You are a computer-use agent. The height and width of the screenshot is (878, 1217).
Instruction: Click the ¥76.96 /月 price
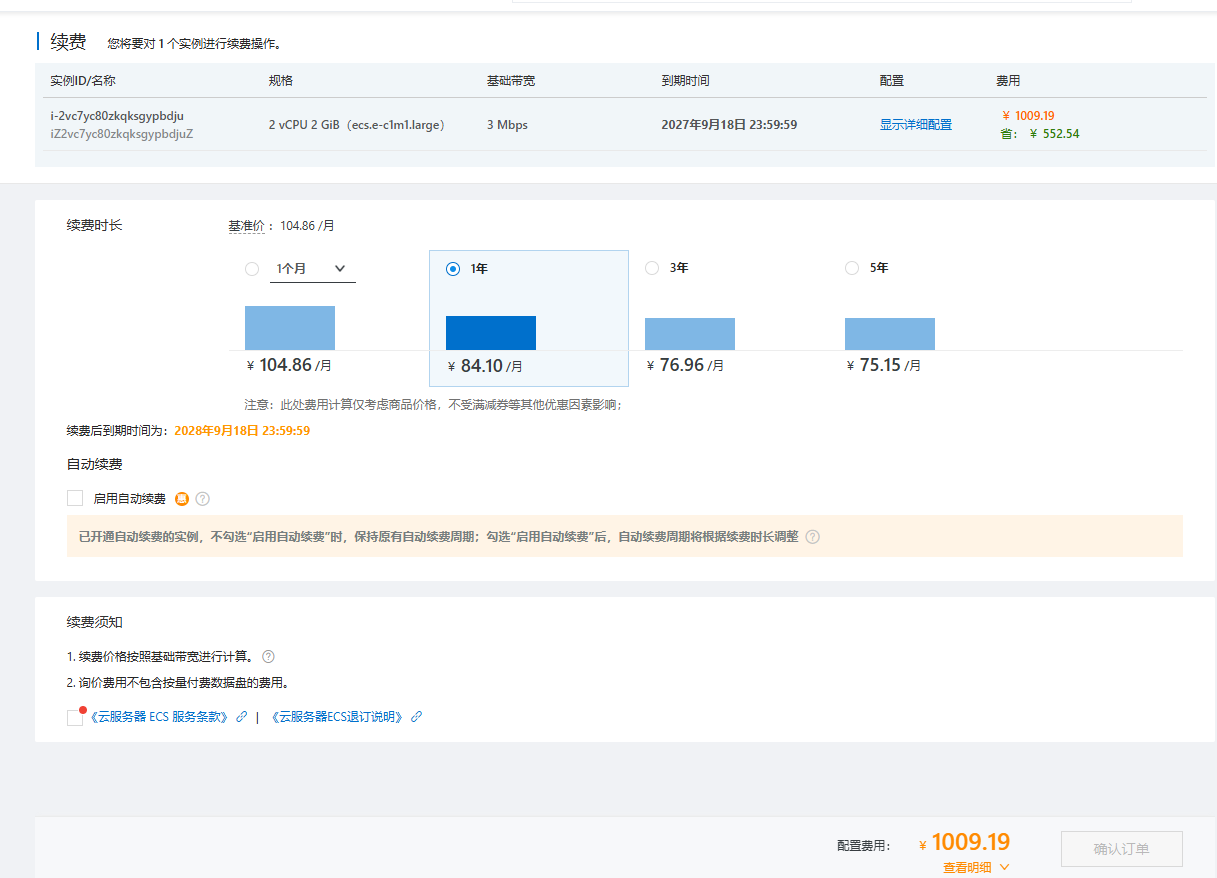tap(685, 365)
